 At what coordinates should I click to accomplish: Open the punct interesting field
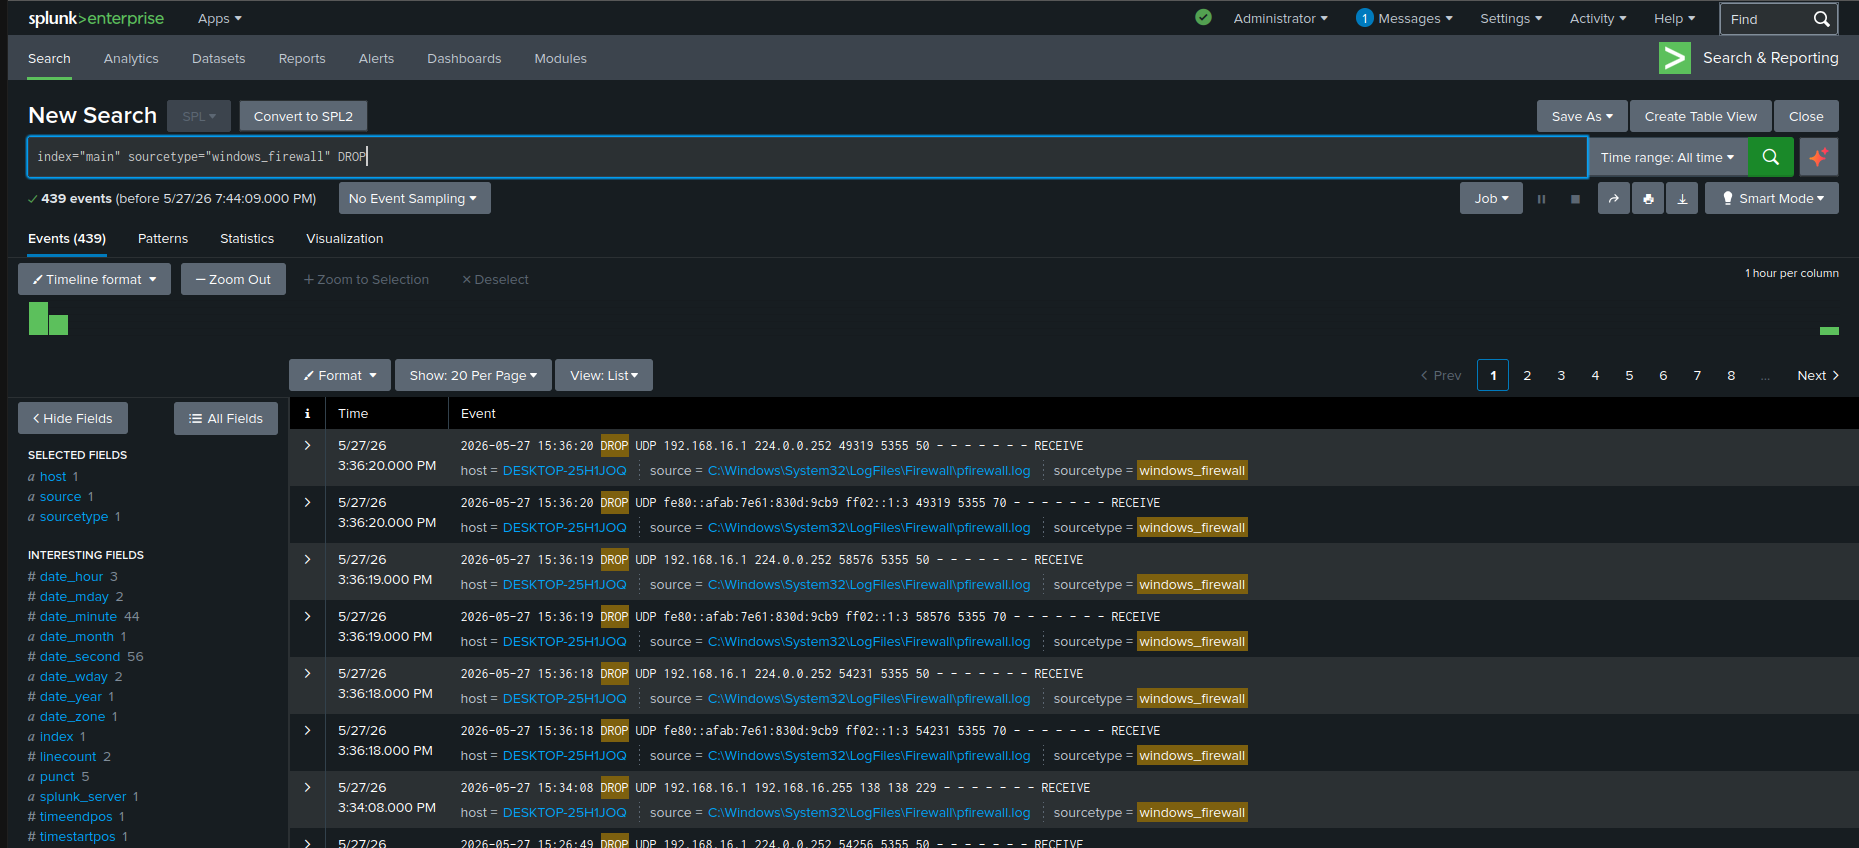[57, 776]
